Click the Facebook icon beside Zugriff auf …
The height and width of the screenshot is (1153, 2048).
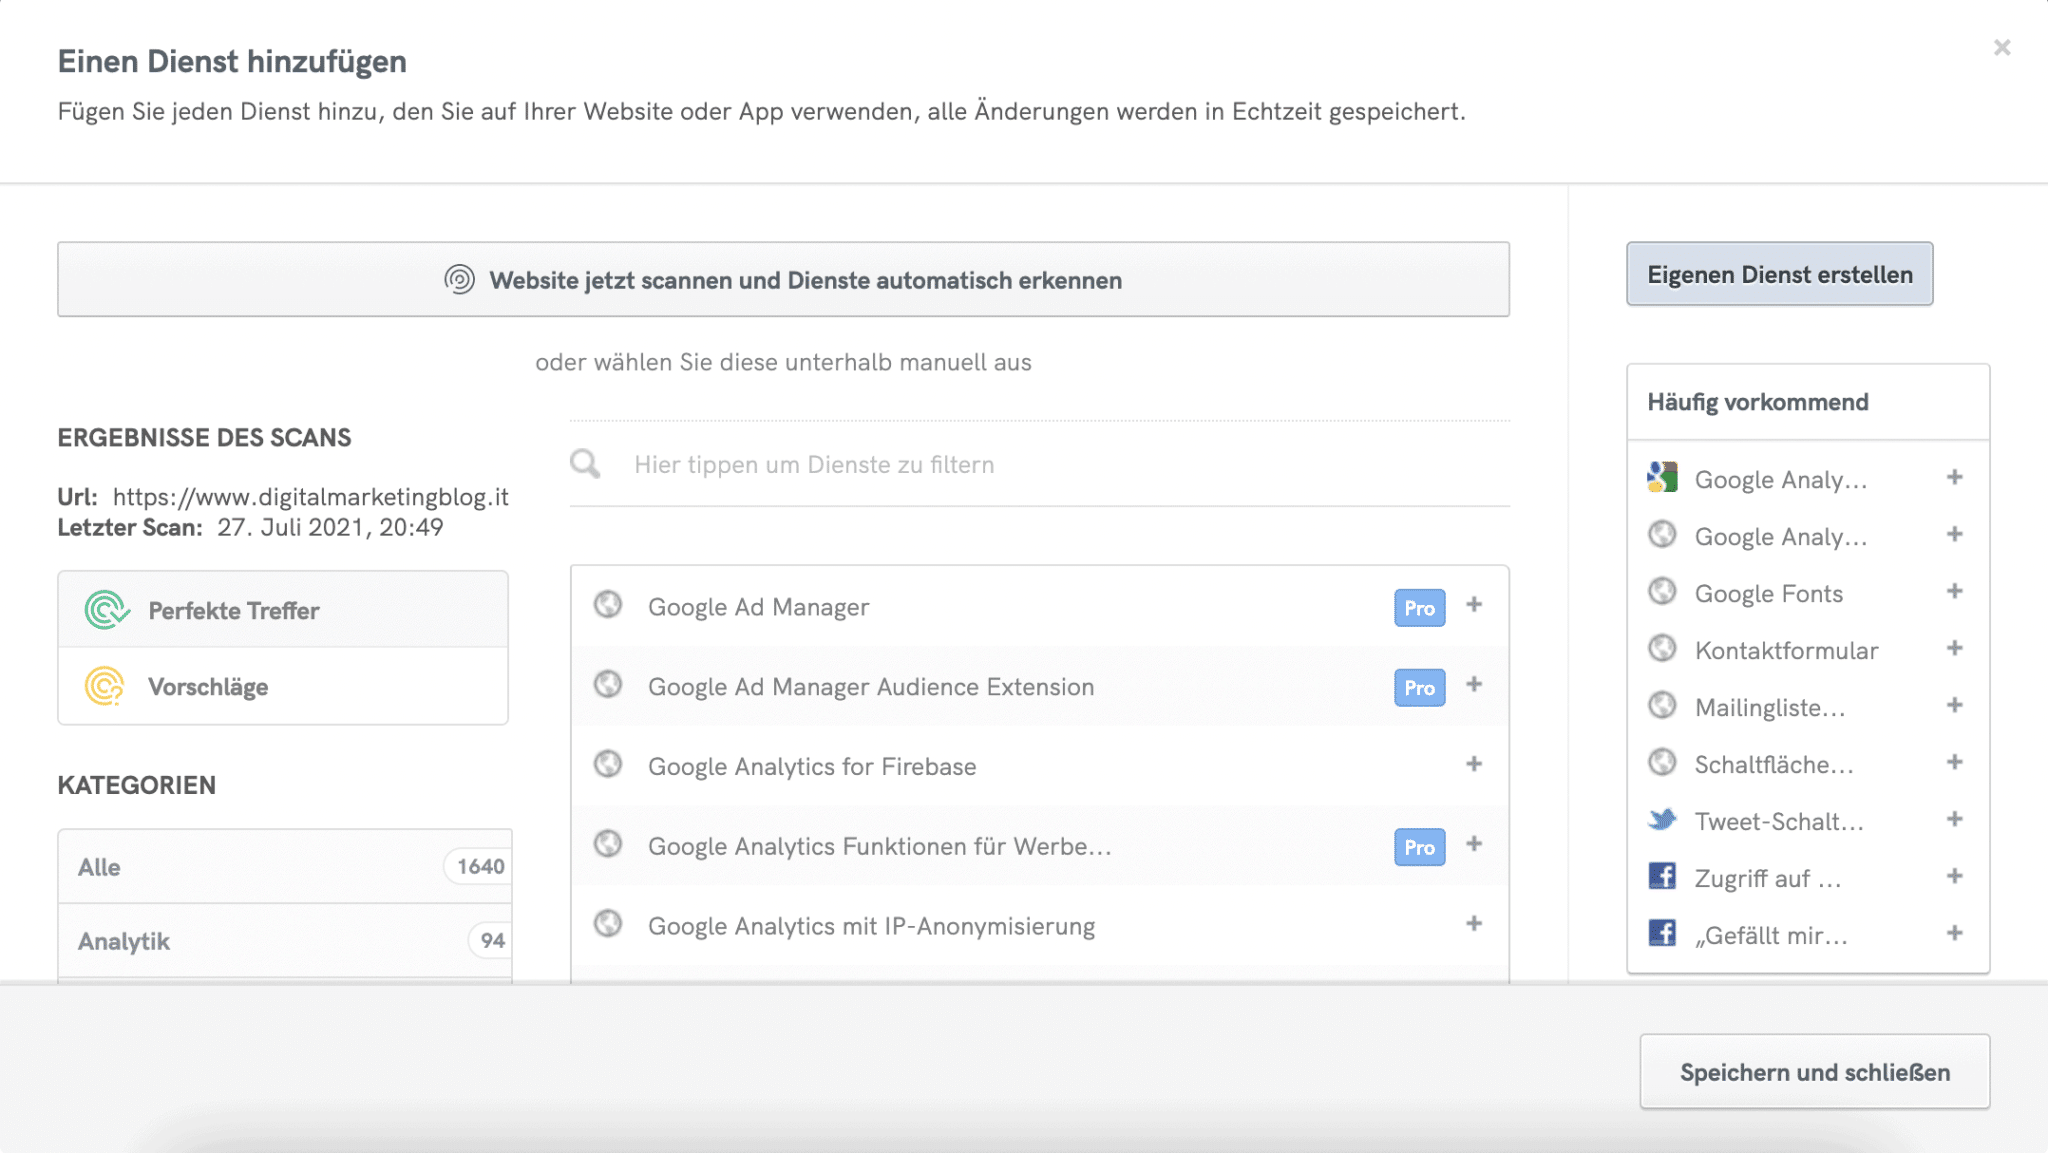tap(1662, 877)
